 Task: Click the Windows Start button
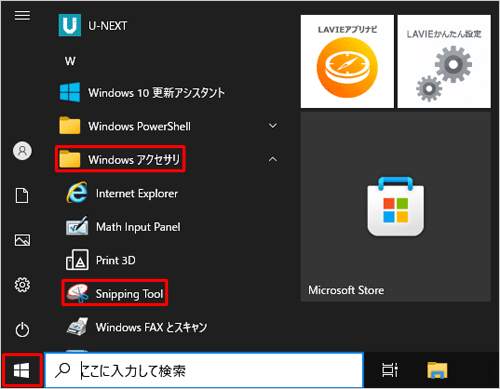pyautogui.click(x=22, y=371)
